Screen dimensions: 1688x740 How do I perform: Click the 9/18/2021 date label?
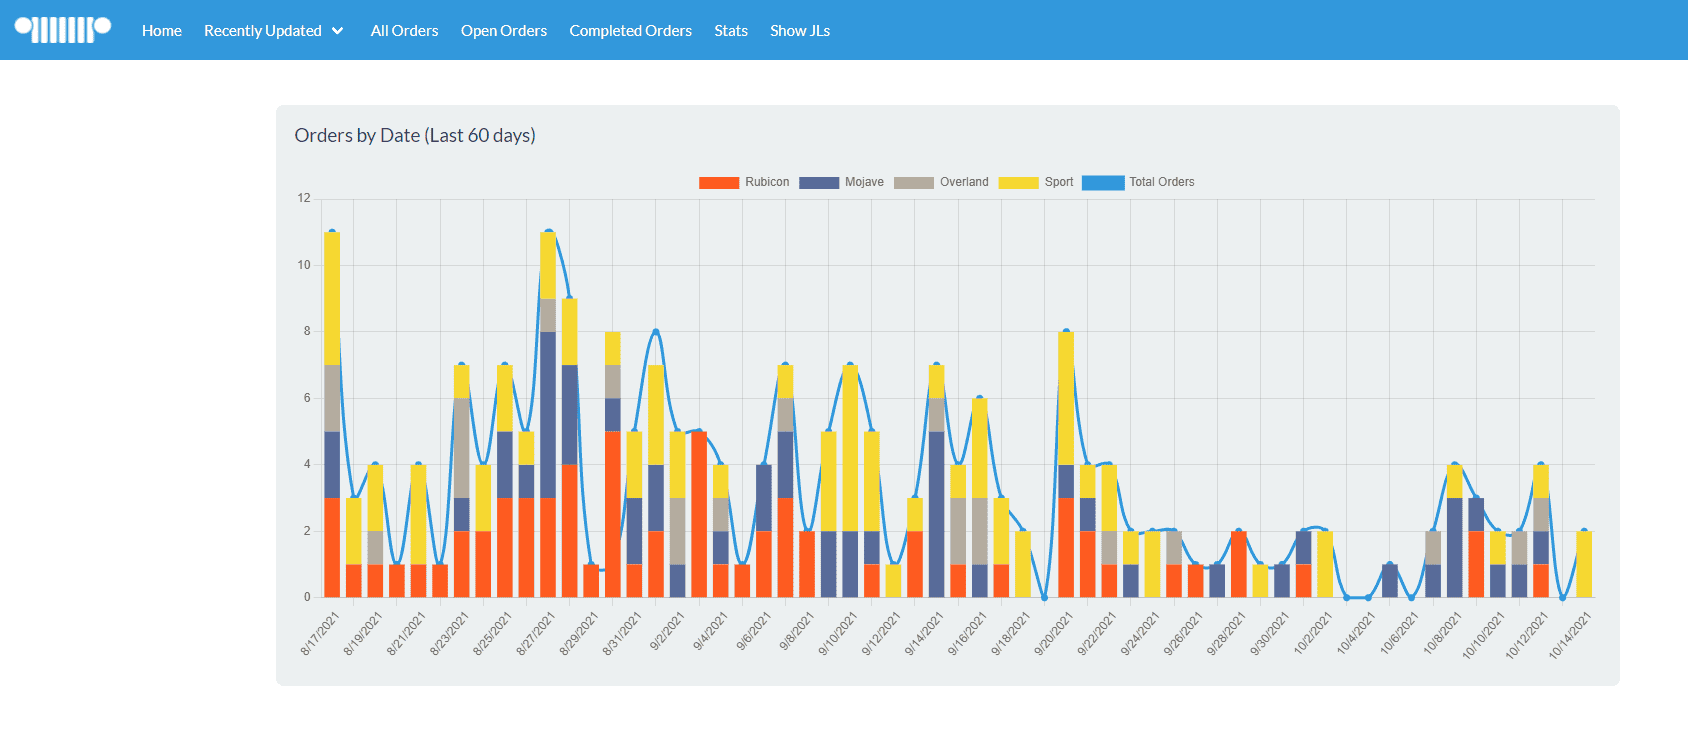tap(1010, 634)
